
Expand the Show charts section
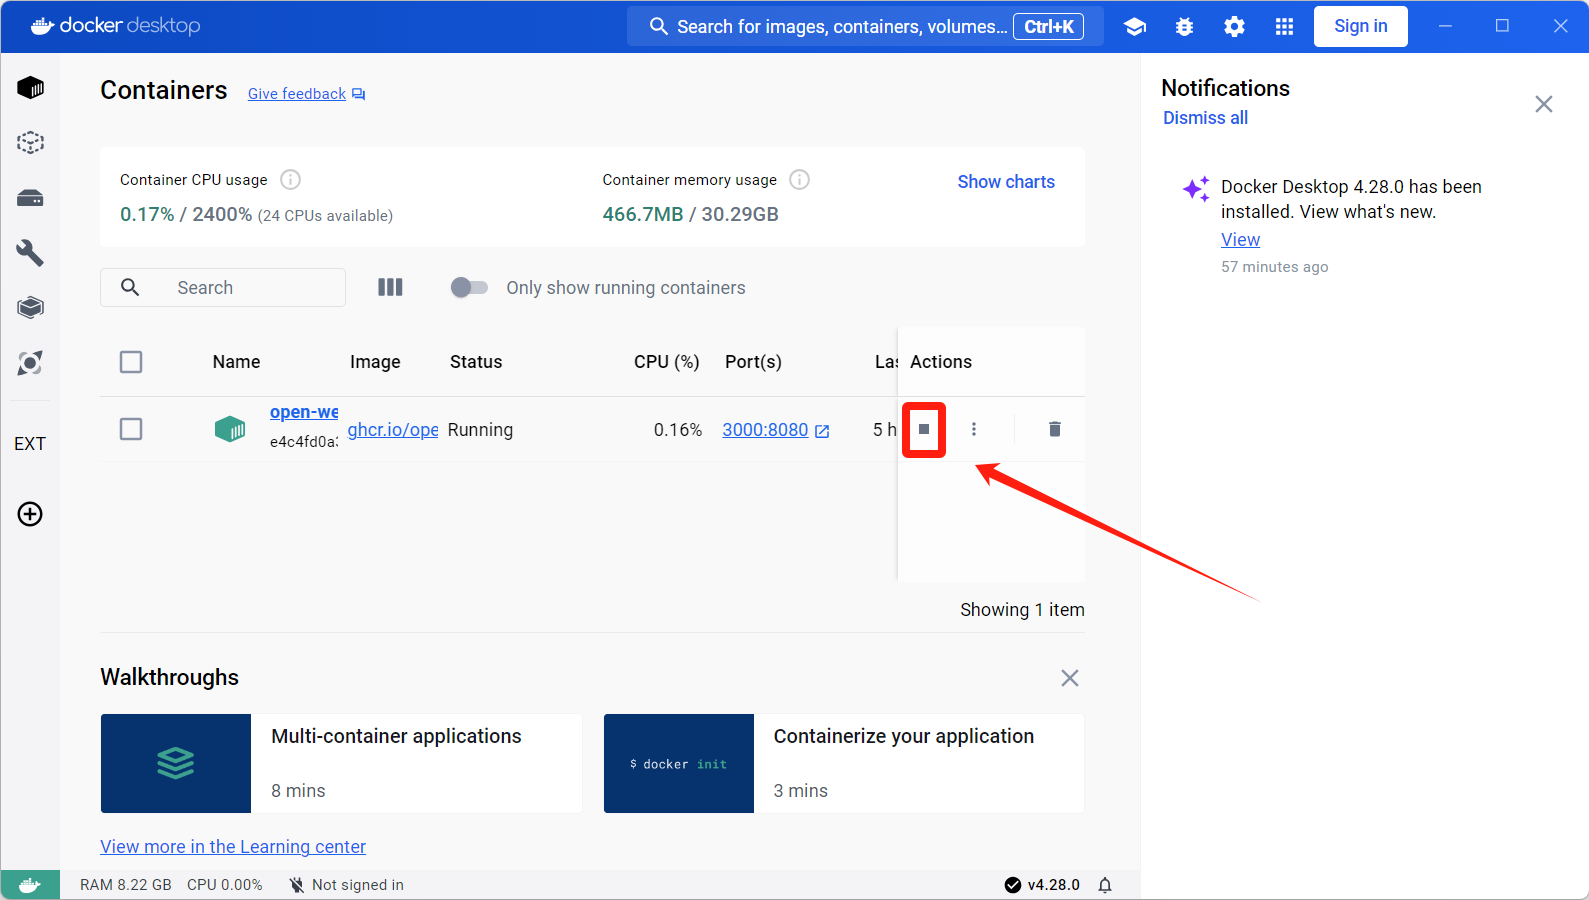click(1005, 182)
